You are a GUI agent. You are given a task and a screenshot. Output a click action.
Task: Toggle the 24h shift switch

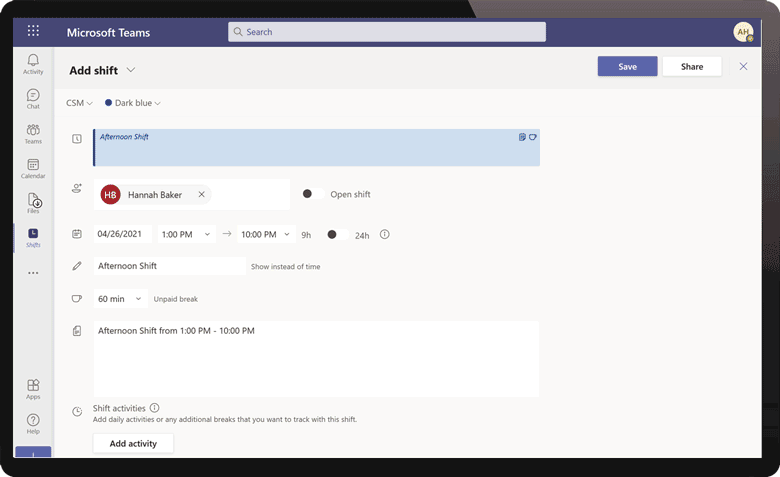click(336, 235)
